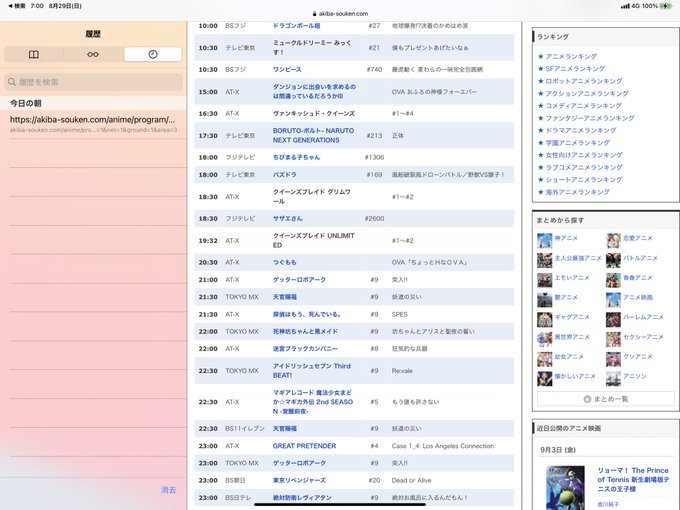The image size is (680, 510).
Task: Open 21:30 TOKYO MX 天官賜福 link
Action: 285,297
